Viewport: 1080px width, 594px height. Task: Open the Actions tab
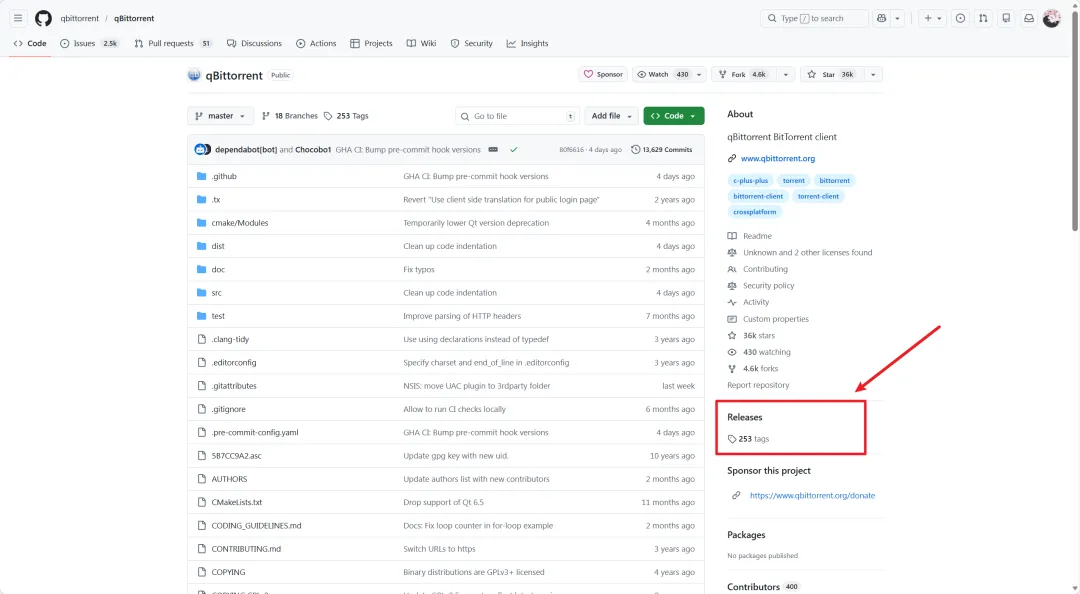[x=316, y=43]
